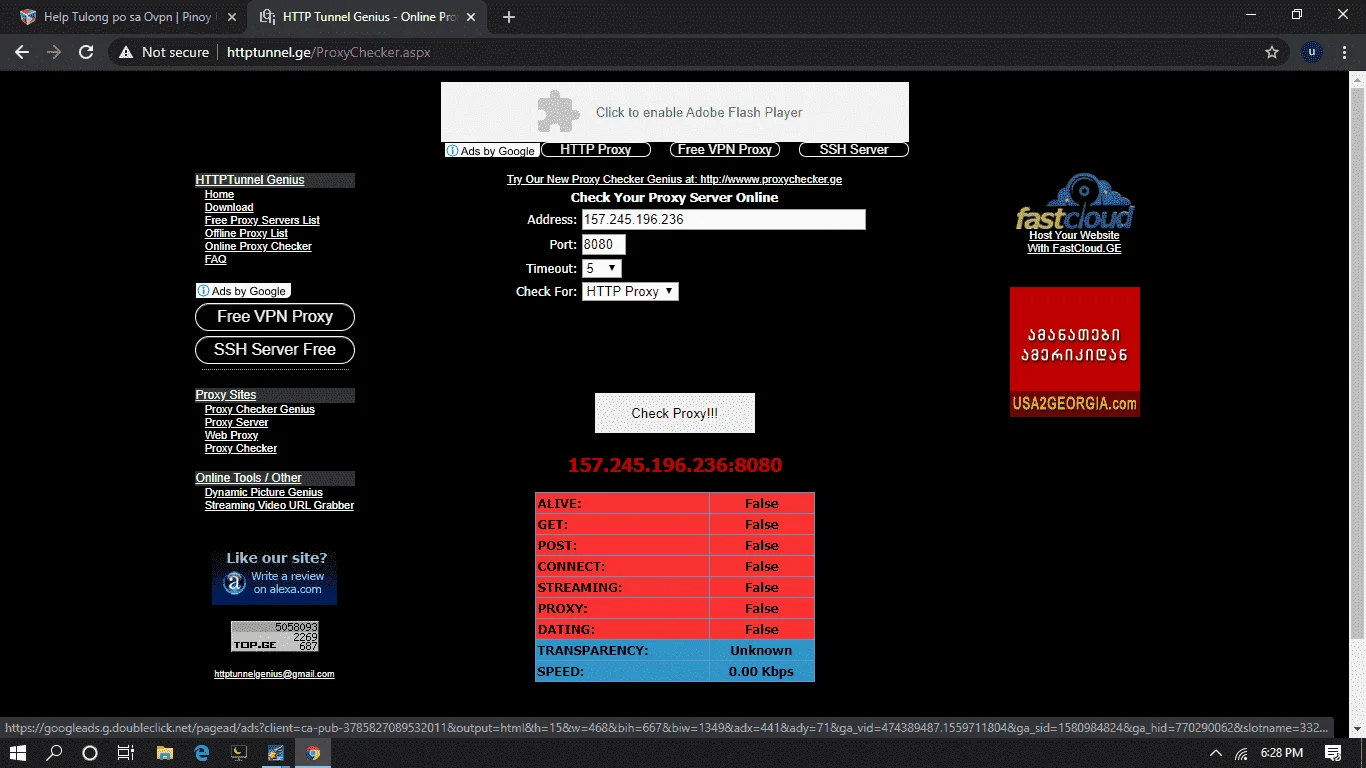Reload the current page
Screen dimensions: 1366x768
(x=86, y=52)
